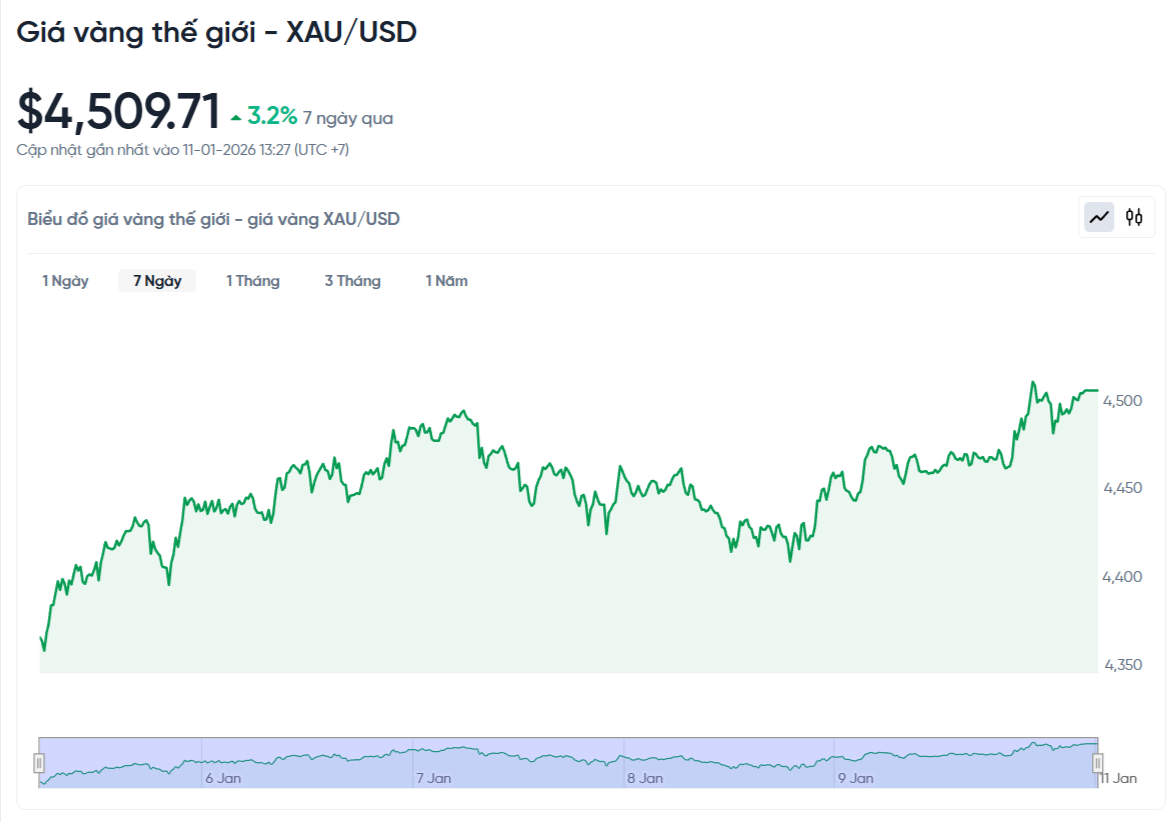Choose the 1 Năm time range
The width and height of the screenshot is (1167, 822).
coord(447,281)
